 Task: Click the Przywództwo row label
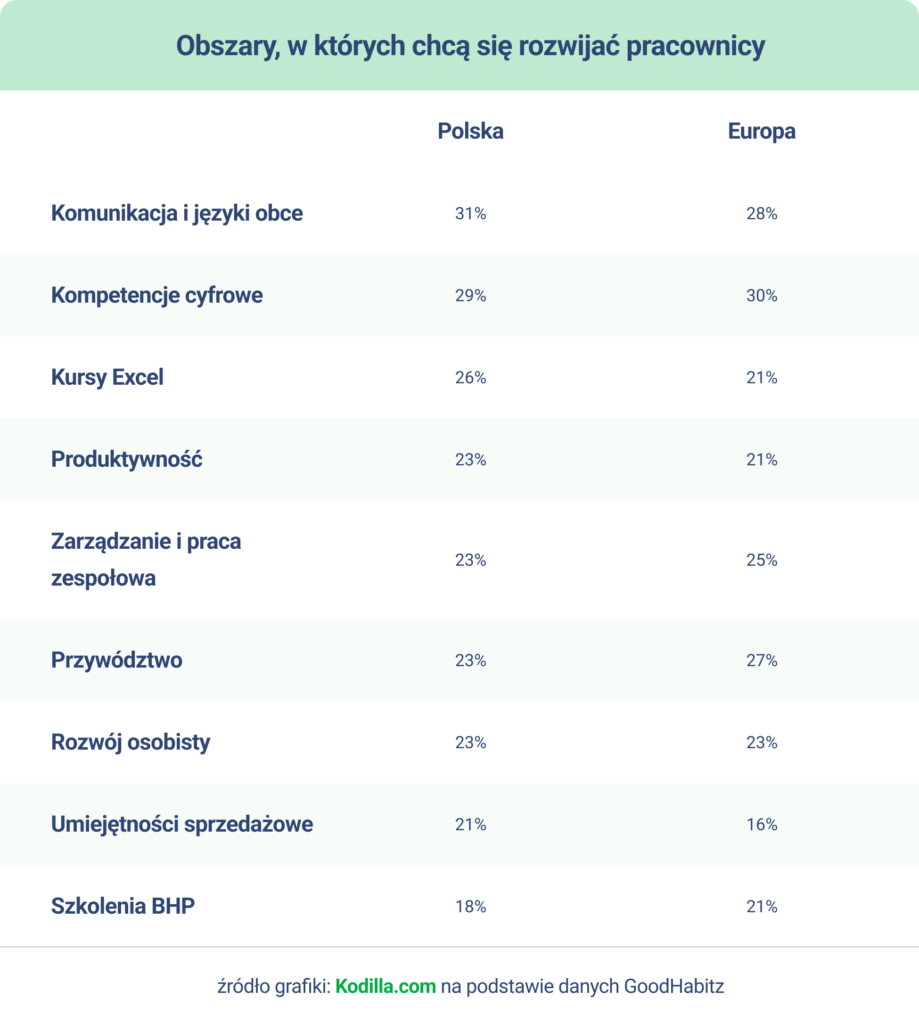click(x=117, y=660)
